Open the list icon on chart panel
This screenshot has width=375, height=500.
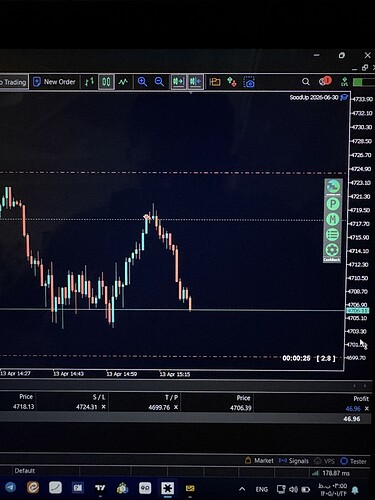[x=333, y=234]
